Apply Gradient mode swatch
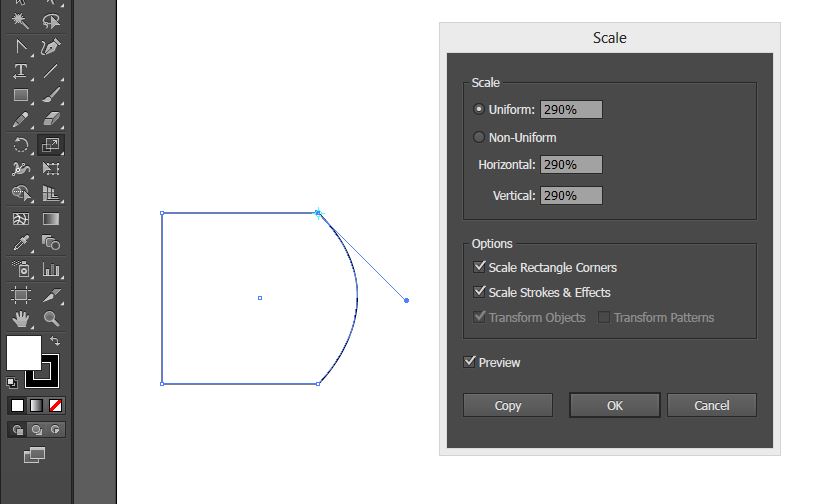The height and width of the screenshot is (504, 829). tap(36, 406)
